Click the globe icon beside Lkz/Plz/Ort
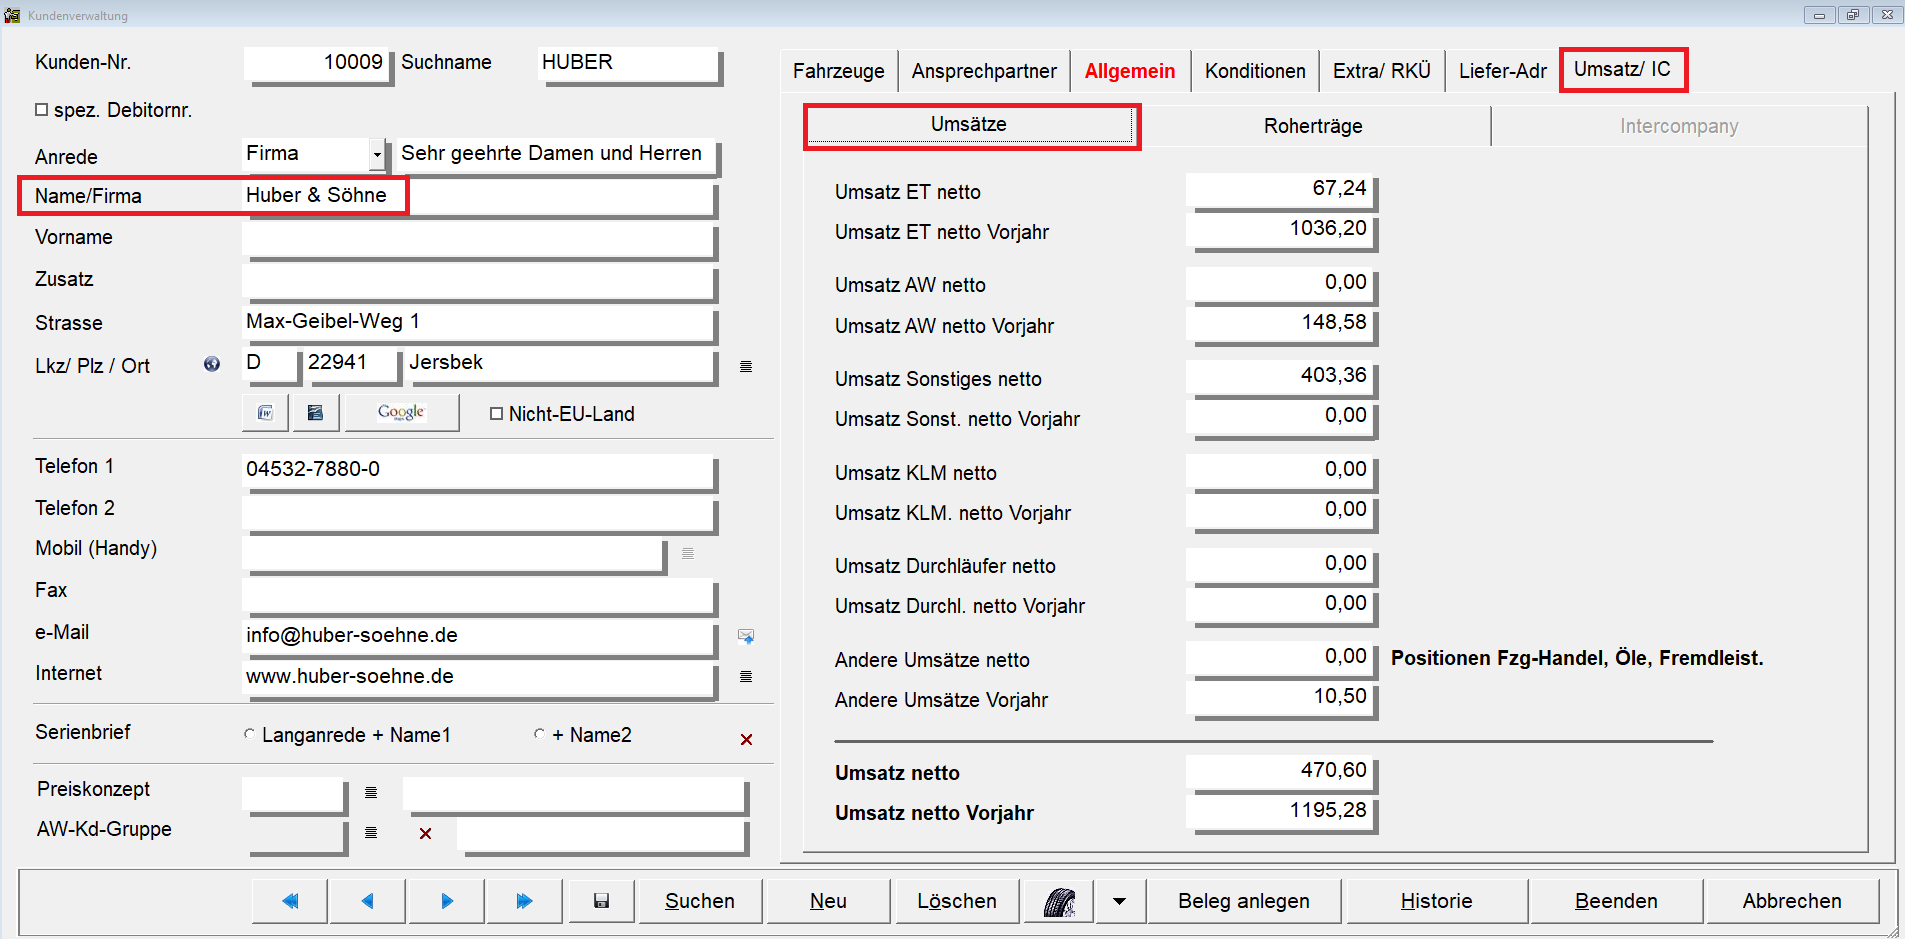Image resolution: width=1905 pixels, height=939 pixels. (x=212, y=364)
